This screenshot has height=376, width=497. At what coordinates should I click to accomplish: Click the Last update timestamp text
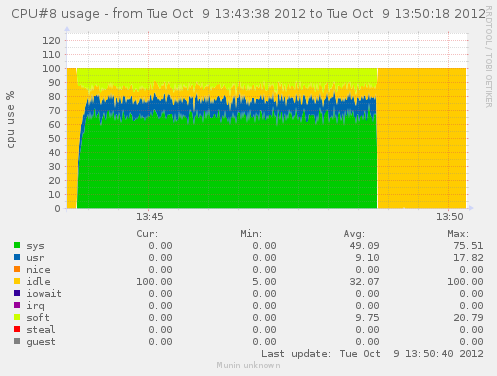[x=372, y=354]
